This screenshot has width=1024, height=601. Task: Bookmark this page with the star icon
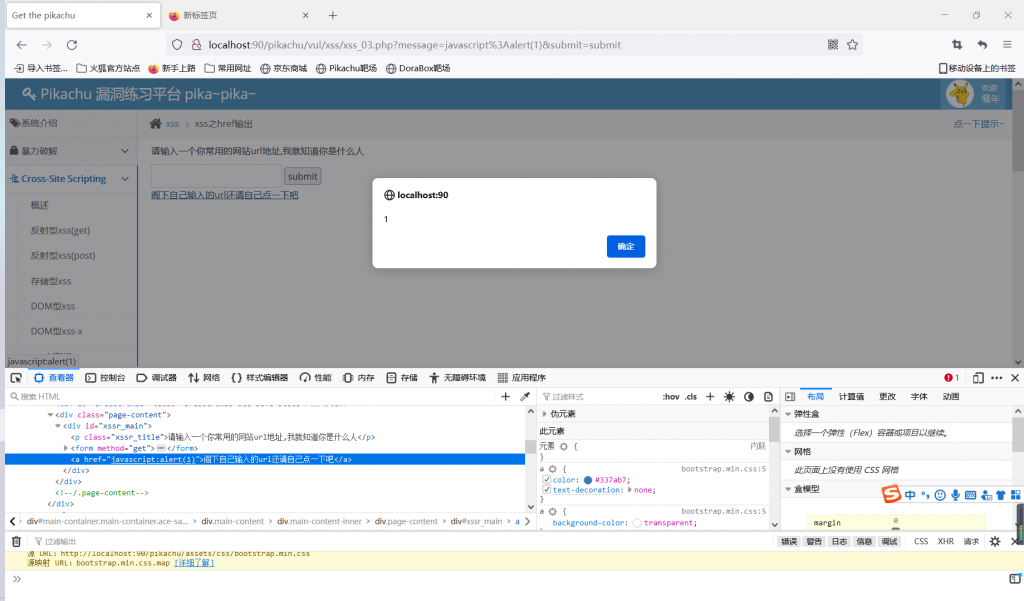point(852,45)
